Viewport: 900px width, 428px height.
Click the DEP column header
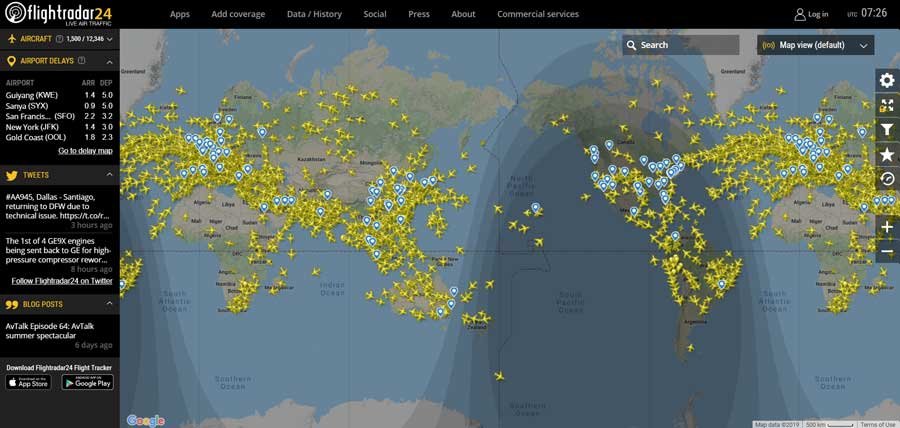point(106,83)
